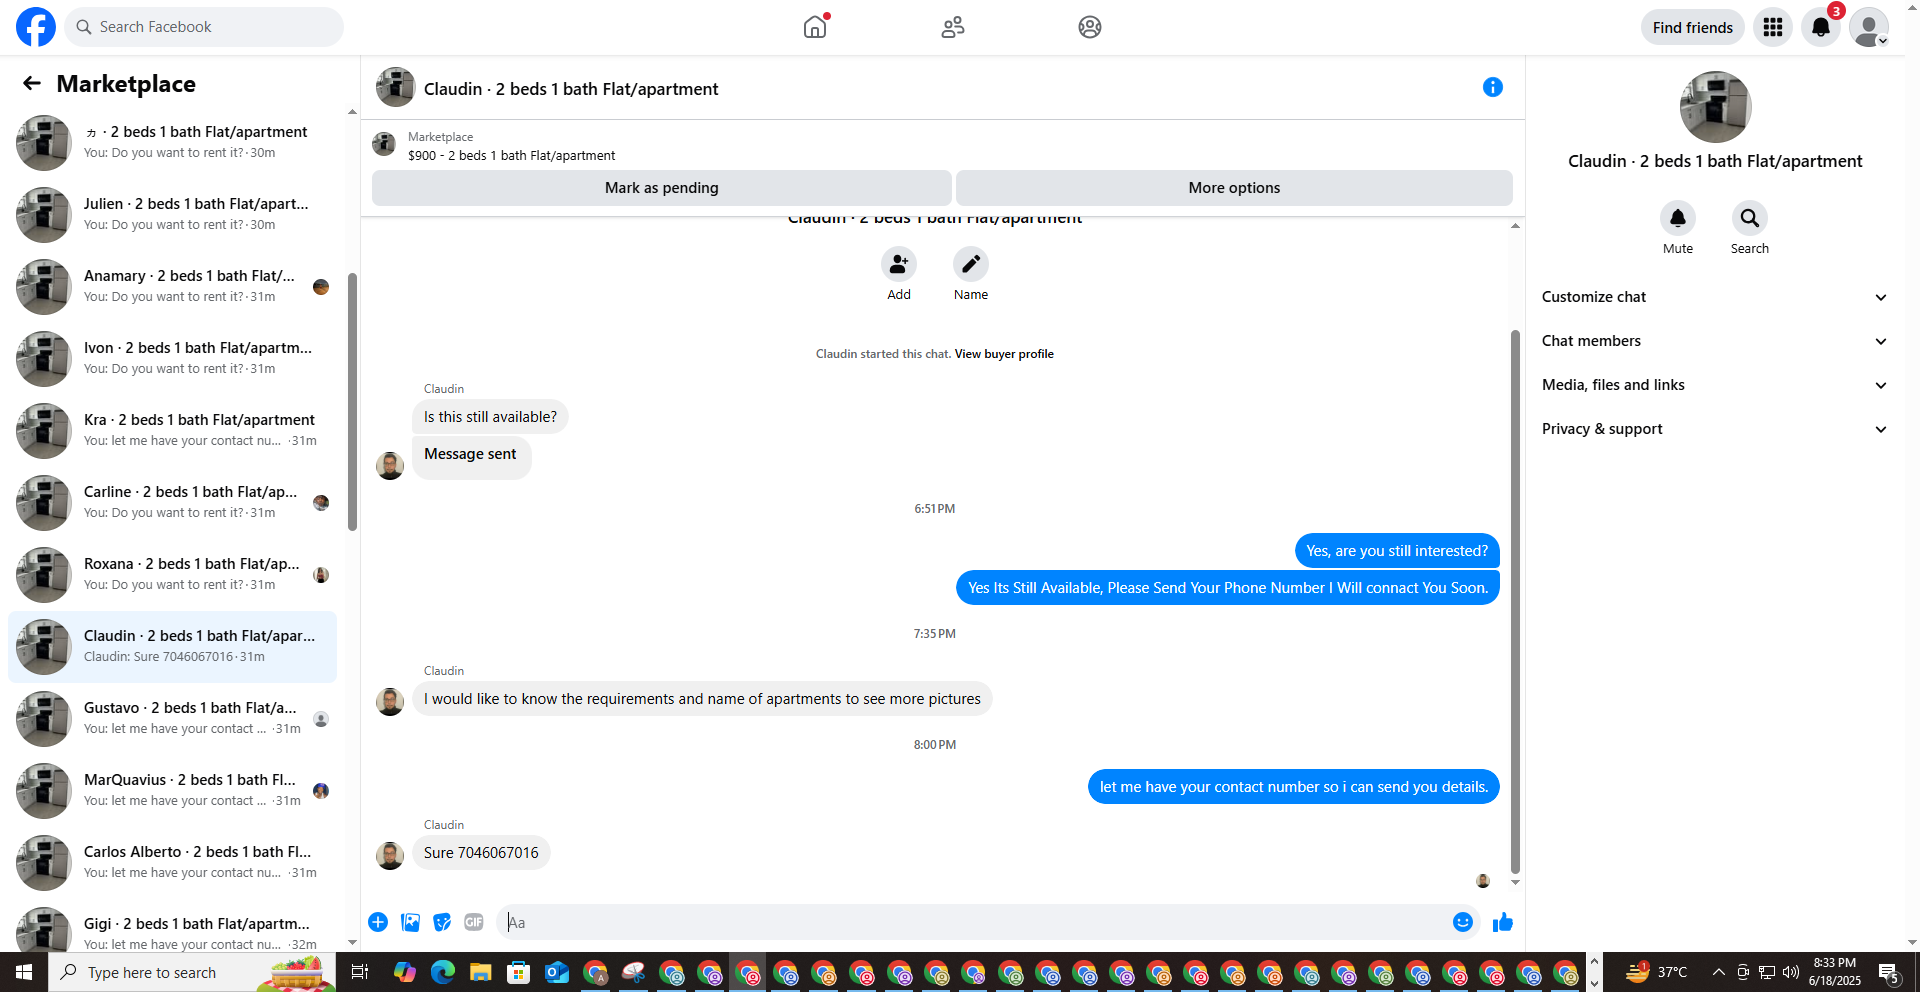Click the Facebook logo
The image size is (1920, 992).
36,27
